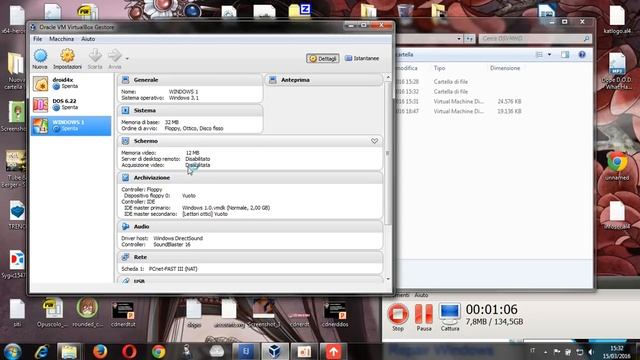
Task: Open Firefox from the taskbar
Action: (x=100, y=351)
